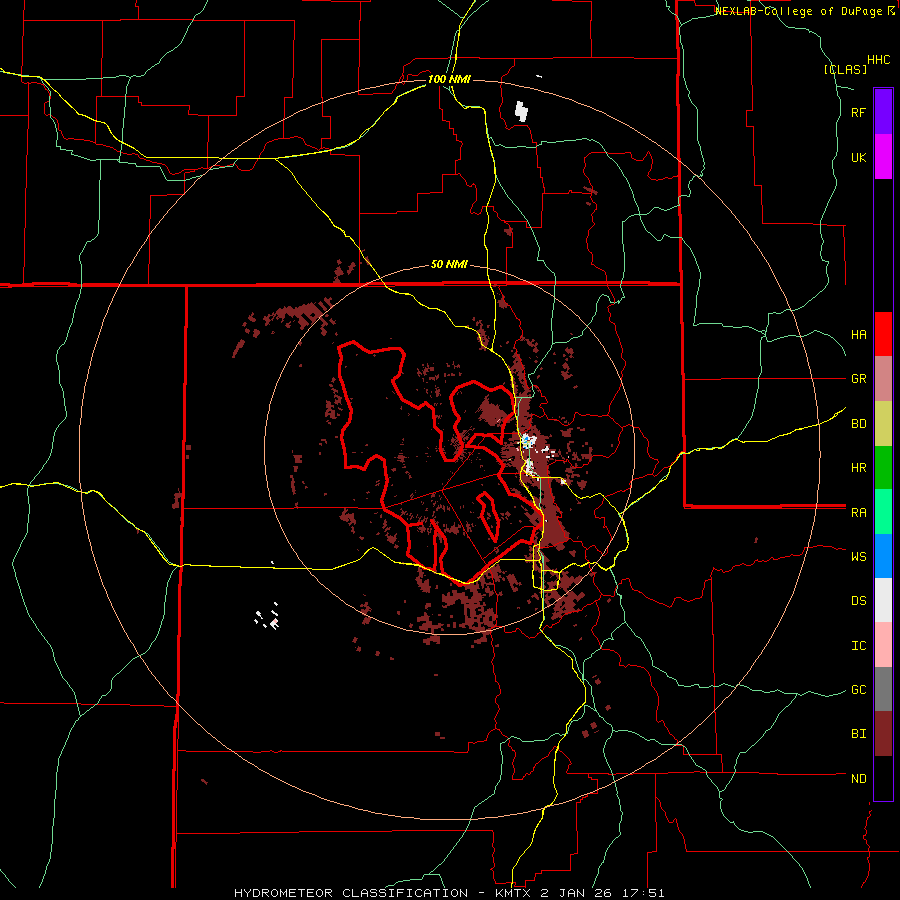Click the HA legend label

pyautogui.click(x=858, y=334)
